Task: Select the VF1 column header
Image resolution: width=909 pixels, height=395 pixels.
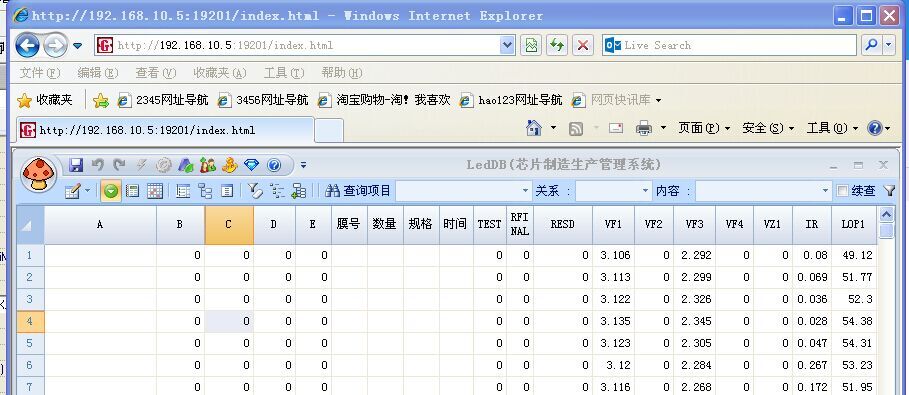Action: click(613, 225)
